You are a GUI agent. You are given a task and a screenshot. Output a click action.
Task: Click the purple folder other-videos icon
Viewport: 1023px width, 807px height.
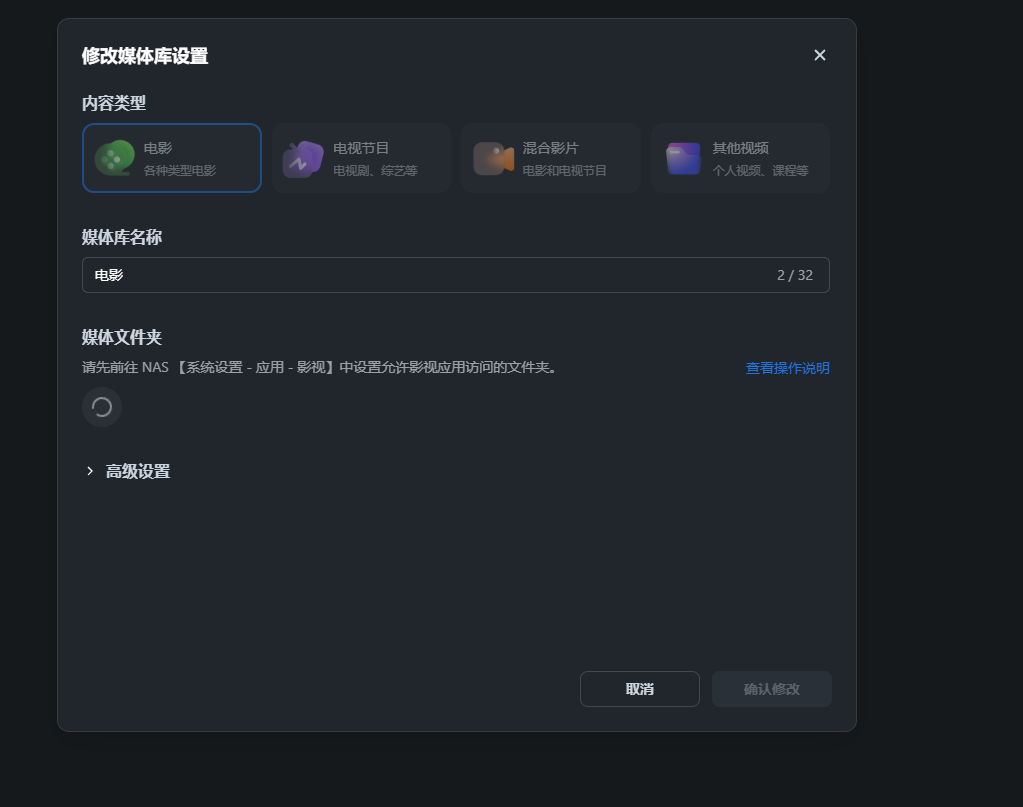click(683, 159)
